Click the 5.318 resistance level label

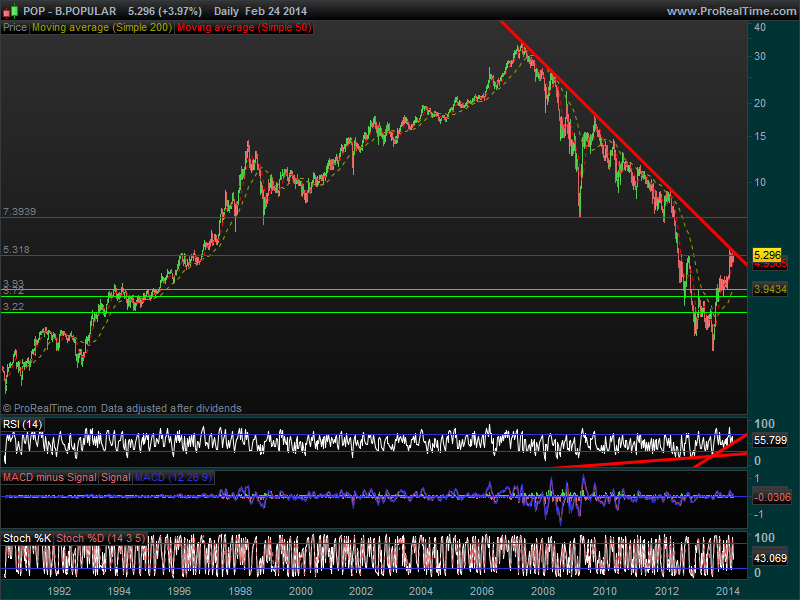(x=16, y=249)
